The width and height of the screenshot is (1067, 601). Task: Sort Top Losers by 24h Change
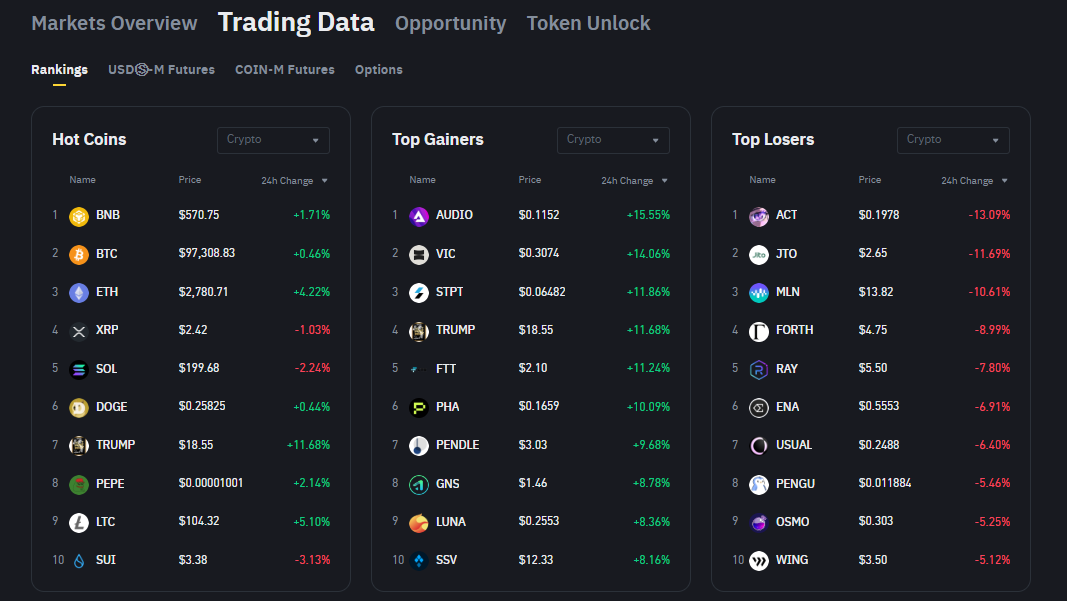pyautogui.click(x=974, y=181)
